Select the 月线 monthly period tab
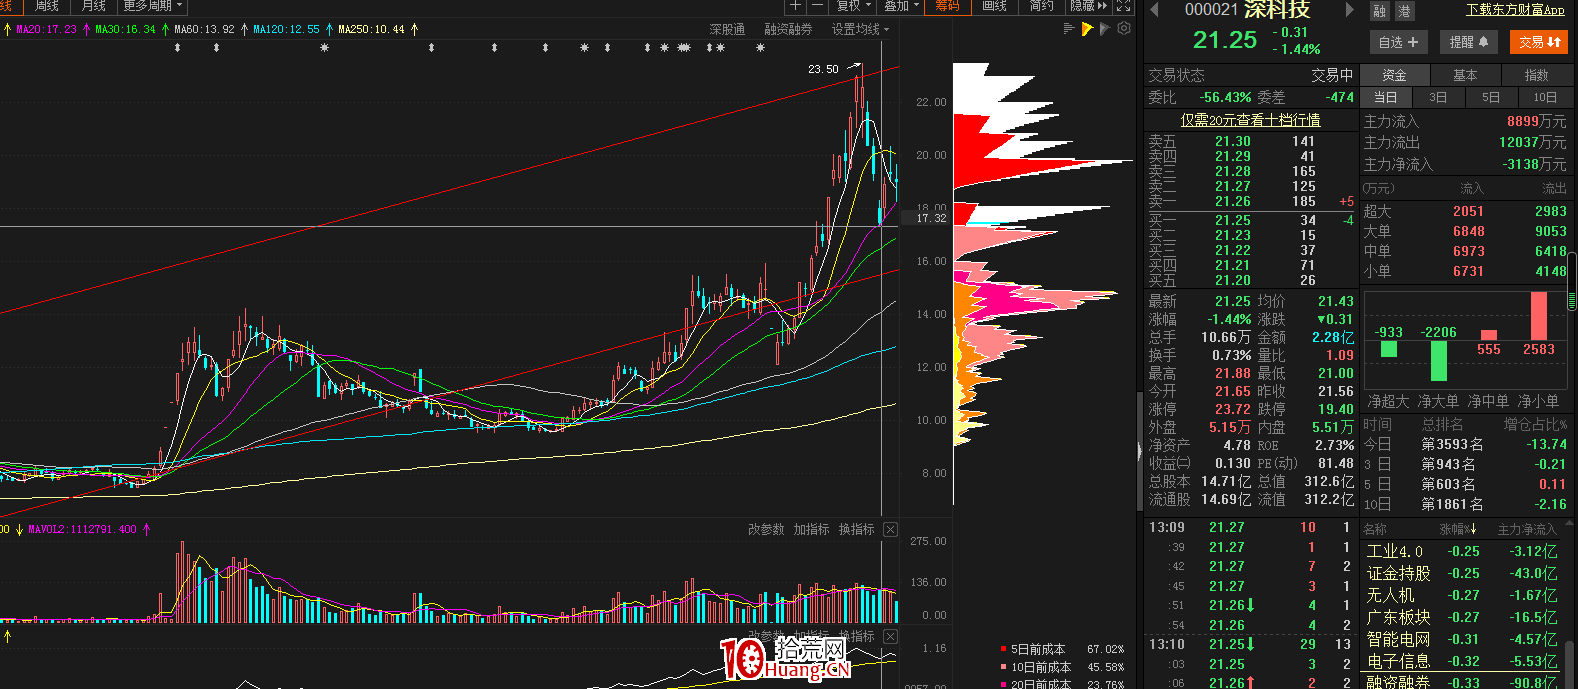Screen dimensions: 1578x689 [94, 6]
